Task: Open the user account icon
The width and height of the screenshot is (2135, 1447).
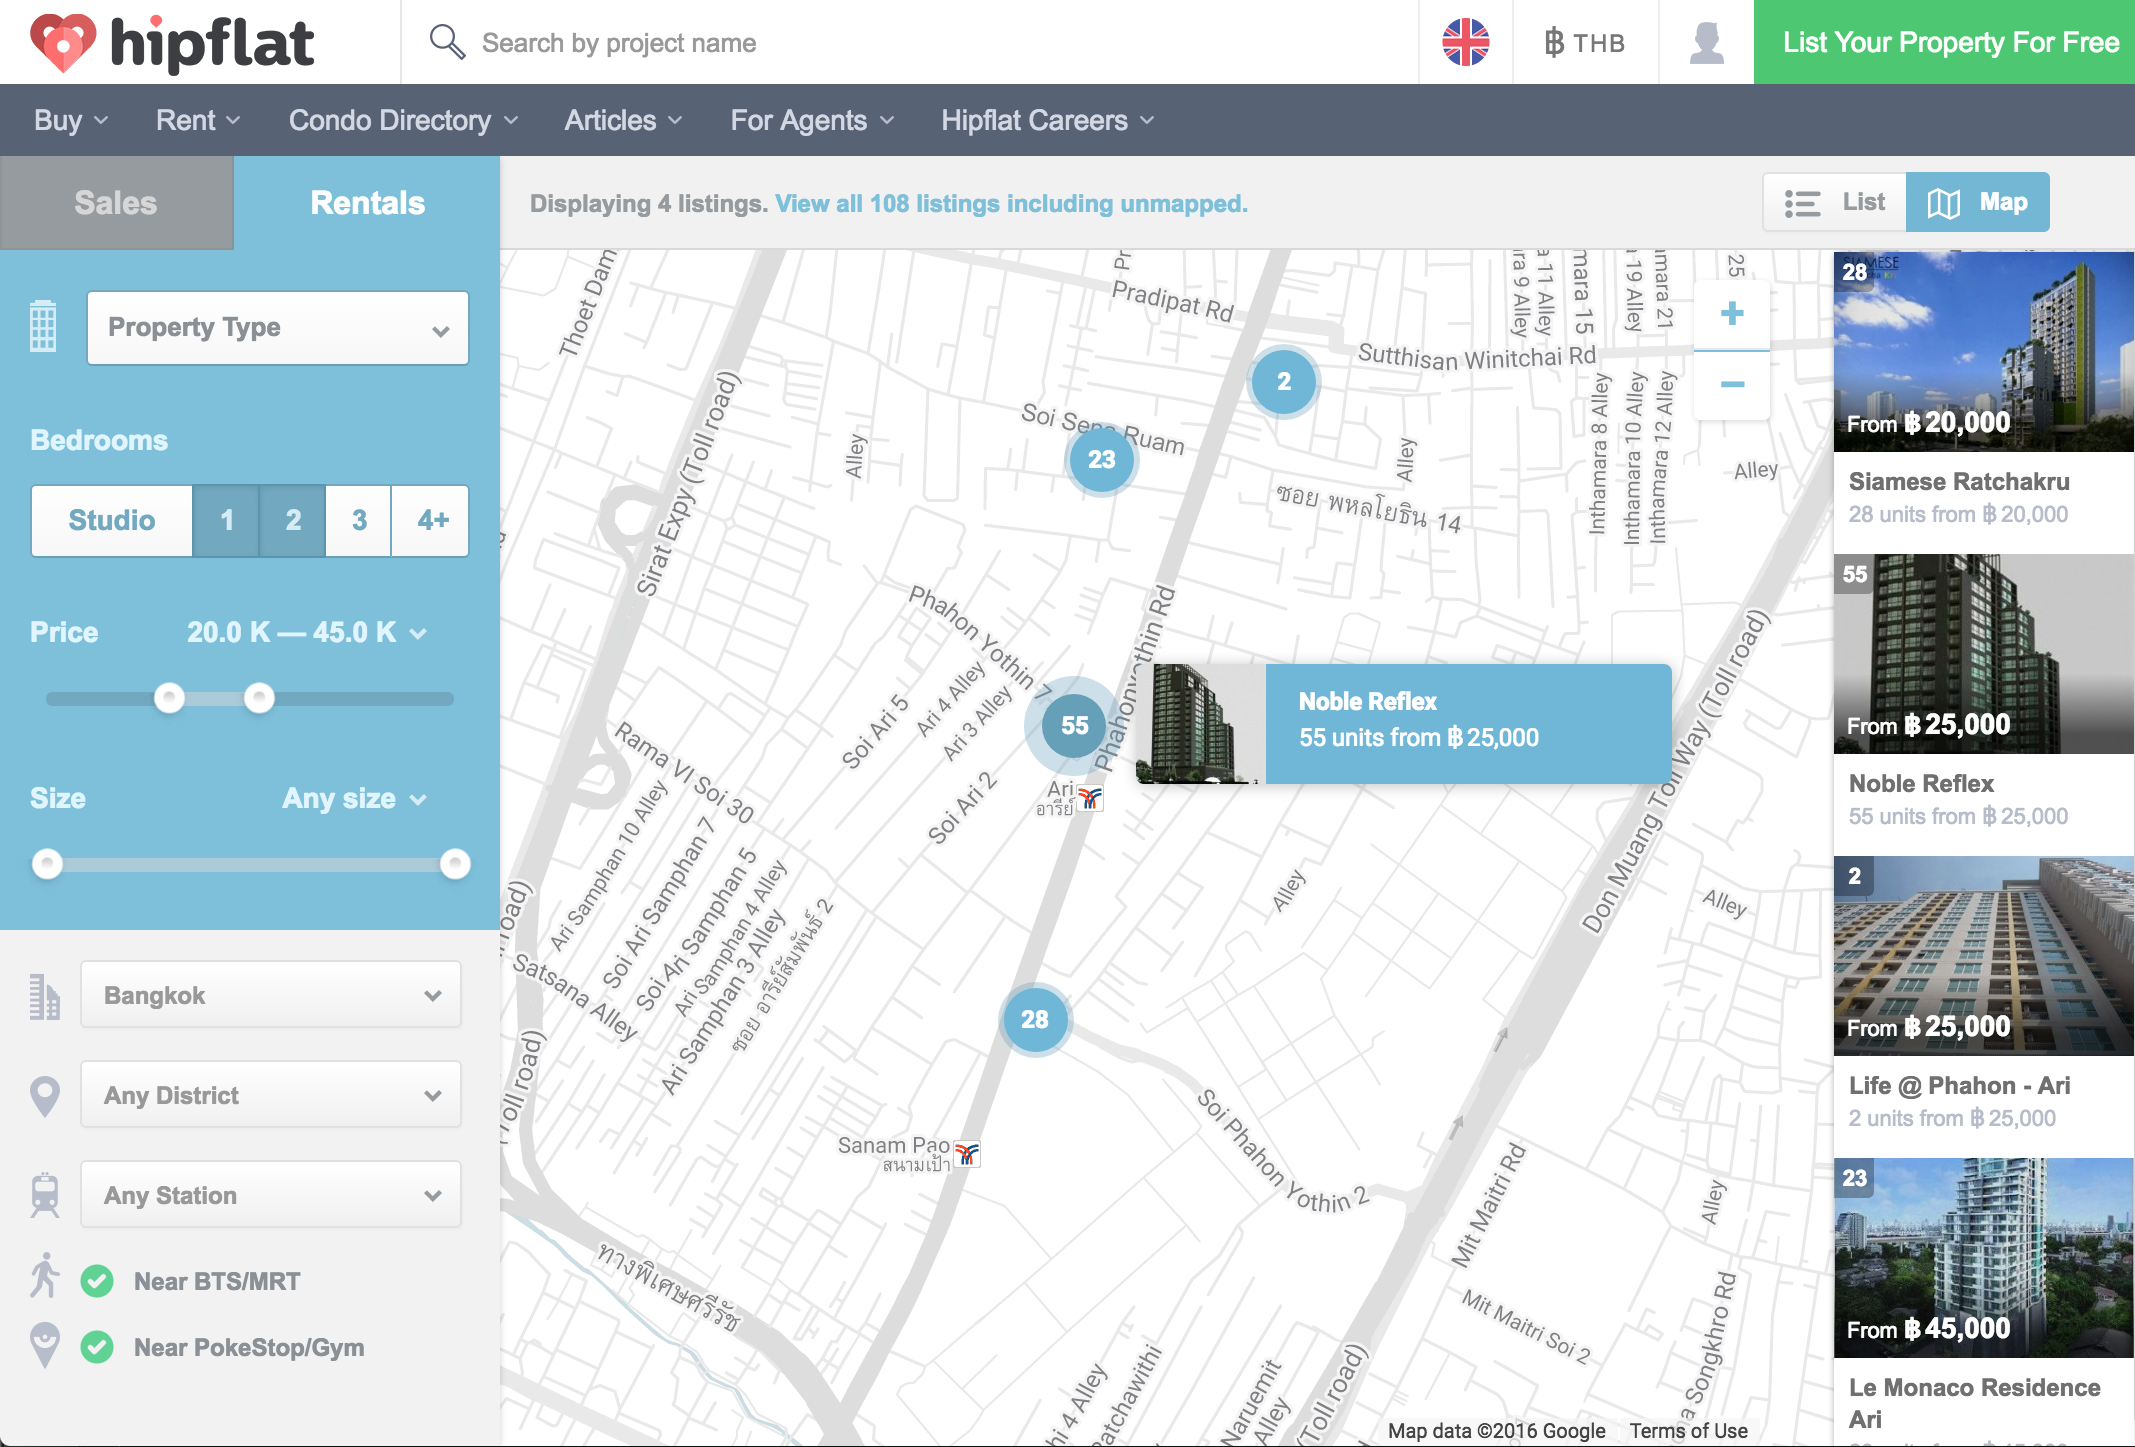Action: (1705, 42)
